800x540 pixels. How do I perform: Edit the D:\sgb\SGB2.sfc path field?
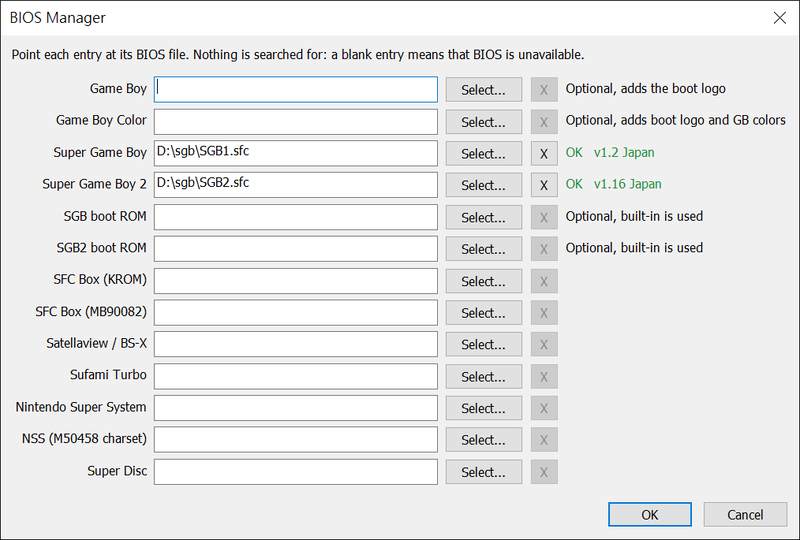pyautogui.click(x=296, y=185)
